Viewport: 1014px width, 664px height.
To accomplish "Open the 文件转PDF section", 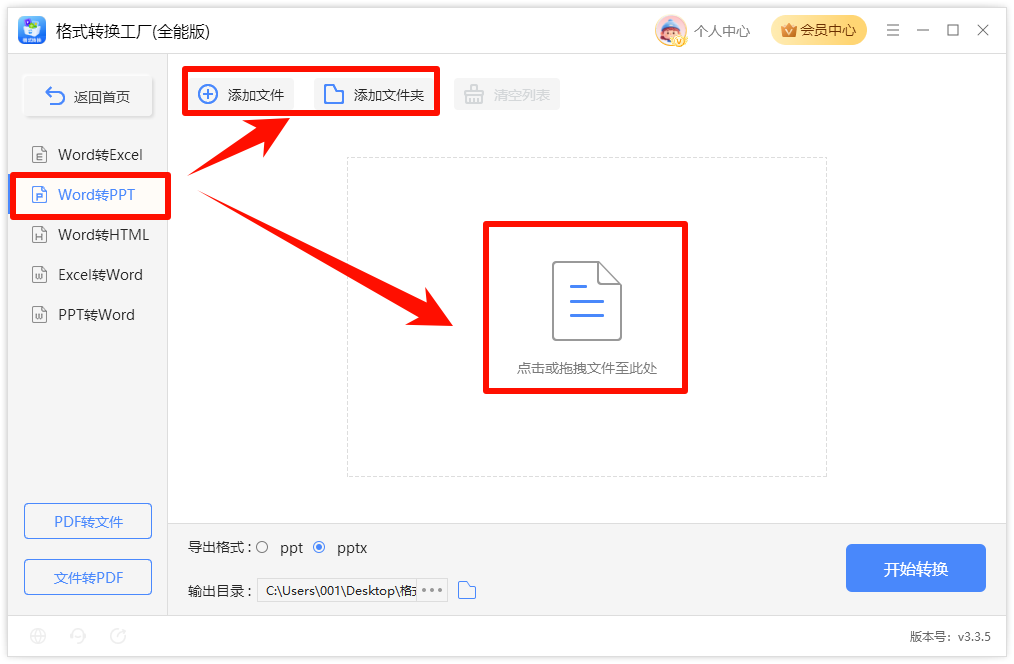I will click(x=88, y=577).
